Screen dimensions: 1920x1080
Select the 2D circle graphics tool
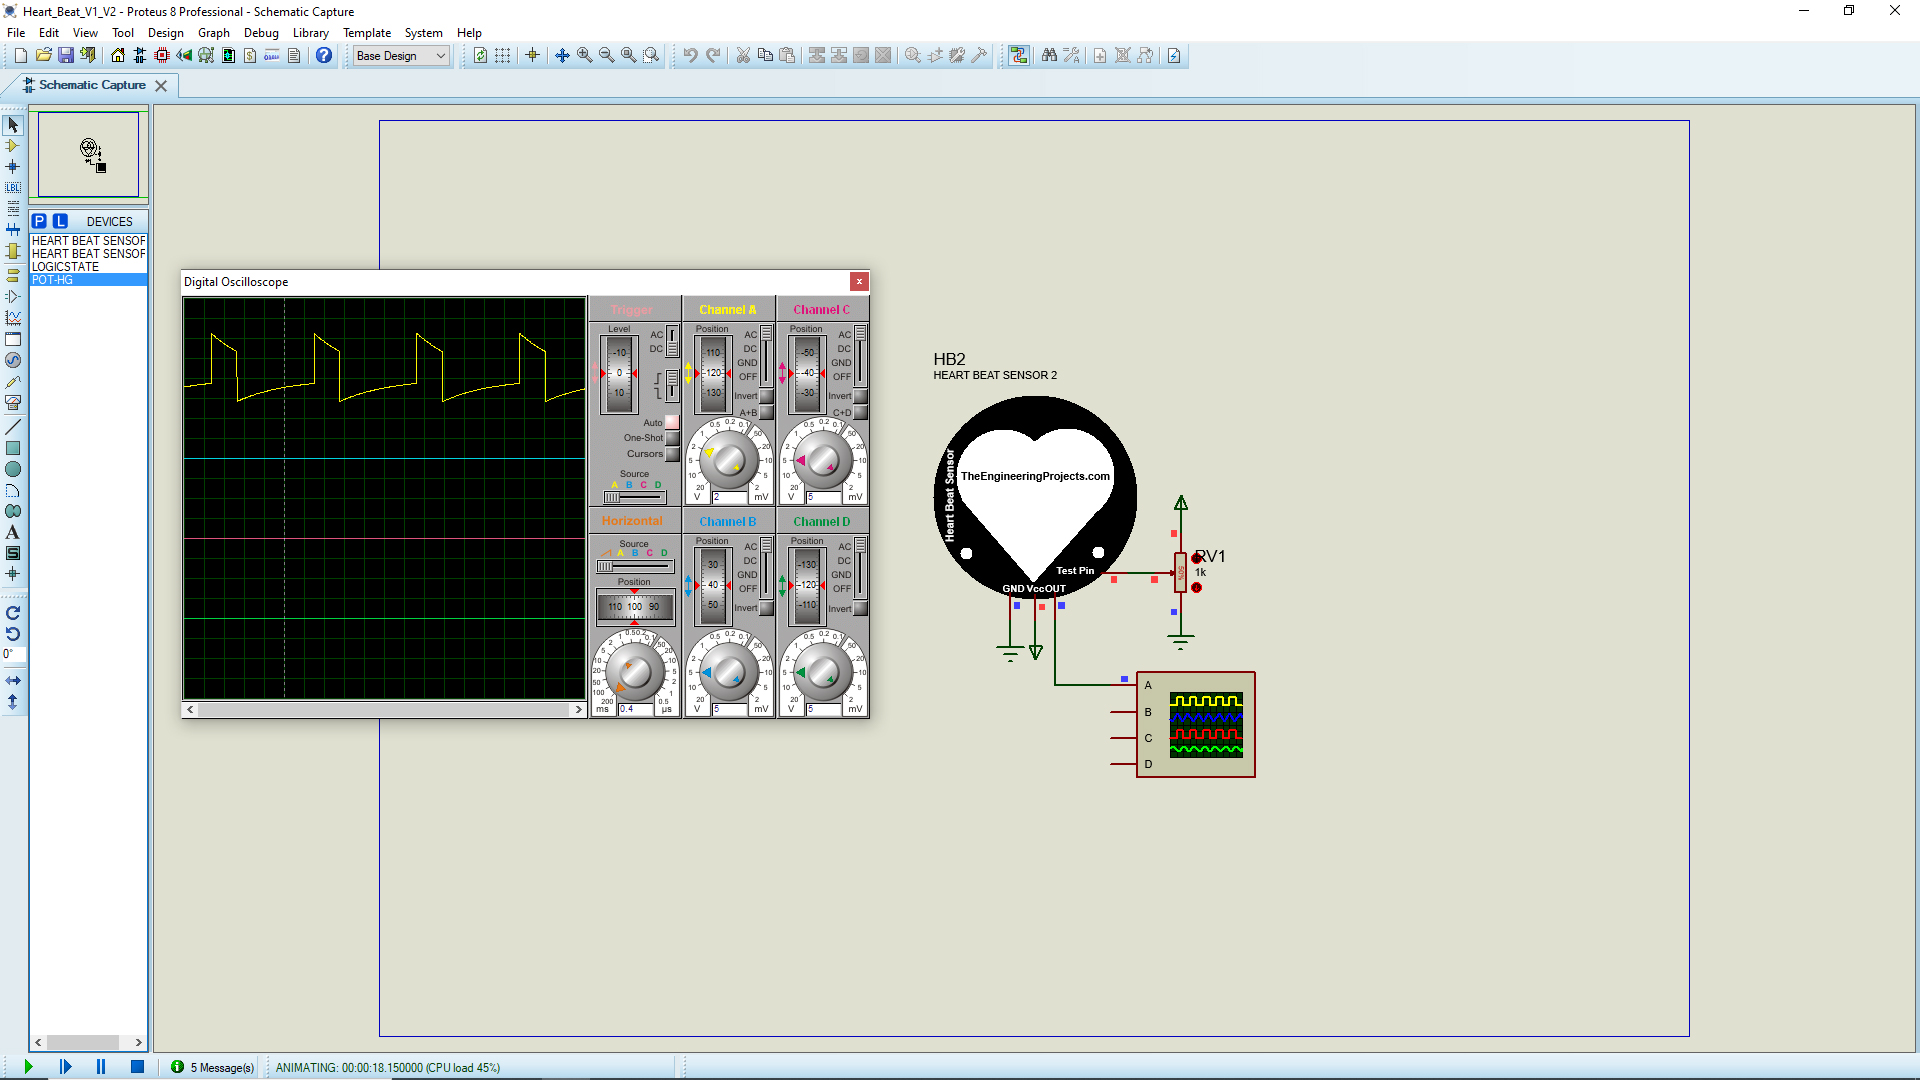tap(13, 469)
